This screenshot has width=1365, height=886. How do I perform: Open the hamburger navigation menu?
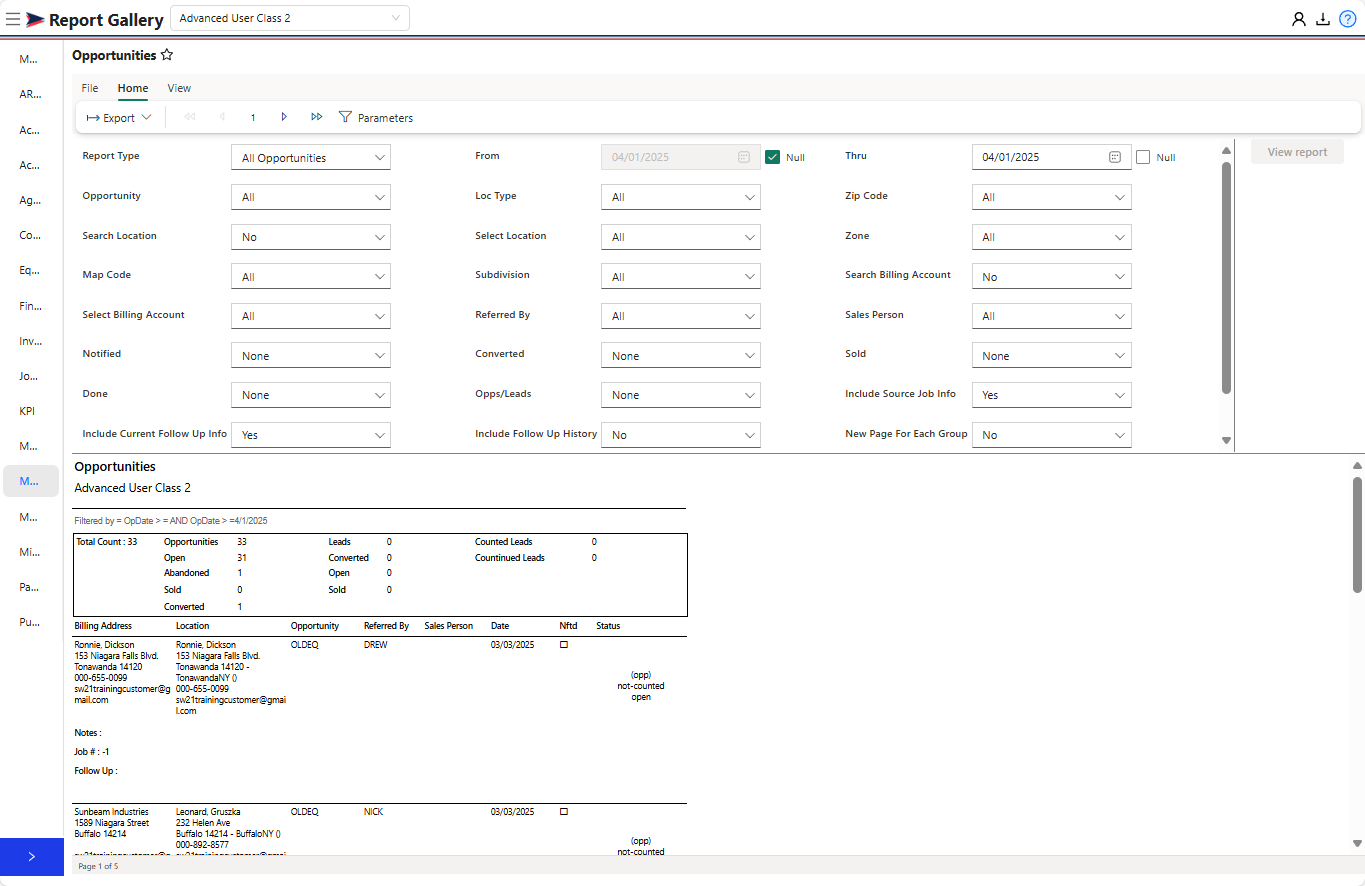(13, 18)
